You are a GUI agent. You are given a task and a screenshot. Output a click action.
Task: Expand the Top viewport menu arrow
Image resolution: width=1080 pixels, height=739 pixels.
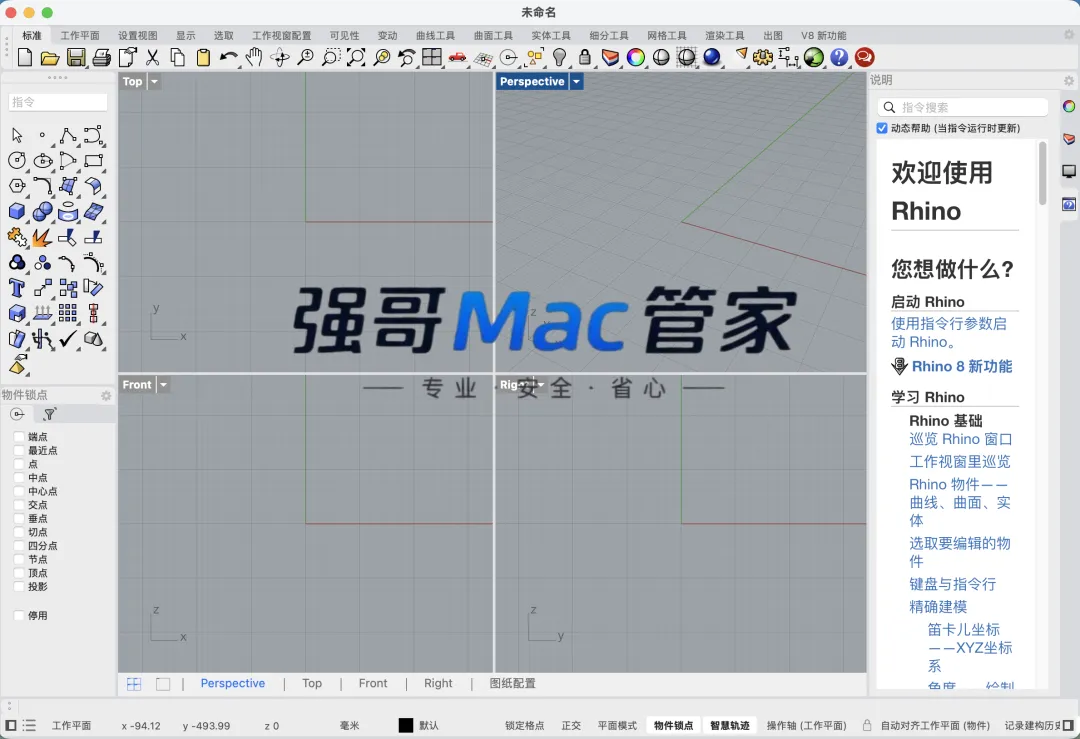point(154,81)
